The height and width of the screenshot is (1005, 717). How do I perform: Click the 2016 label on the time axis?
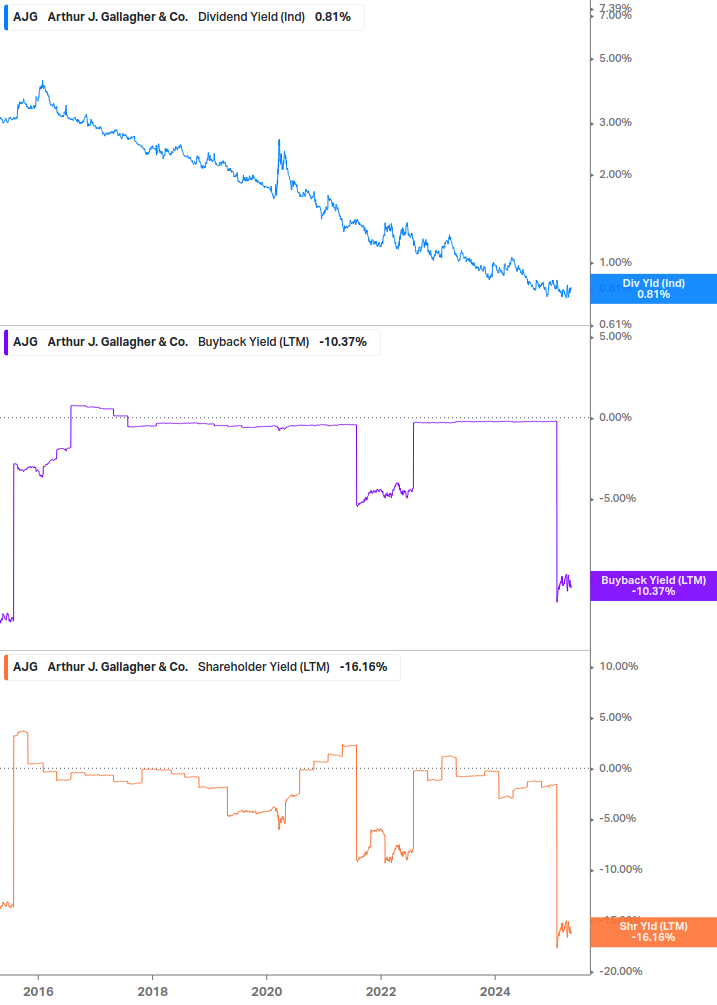pos(38,992)
